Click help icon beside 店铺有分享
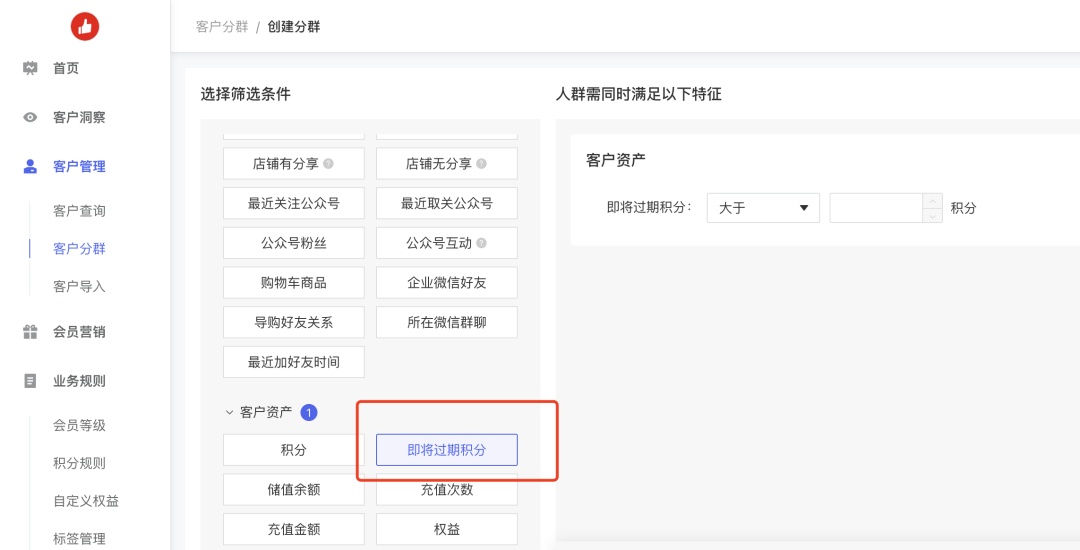Viewport: 1080px width, 550px height. pyautogui.click(x=329, y=164)
